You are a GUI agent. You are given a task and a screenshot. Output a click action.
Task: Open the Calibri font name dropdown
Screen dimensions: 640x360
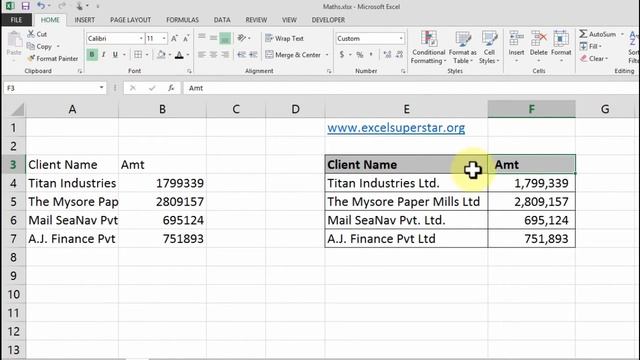pyautogui.click(x=141, y=38)
